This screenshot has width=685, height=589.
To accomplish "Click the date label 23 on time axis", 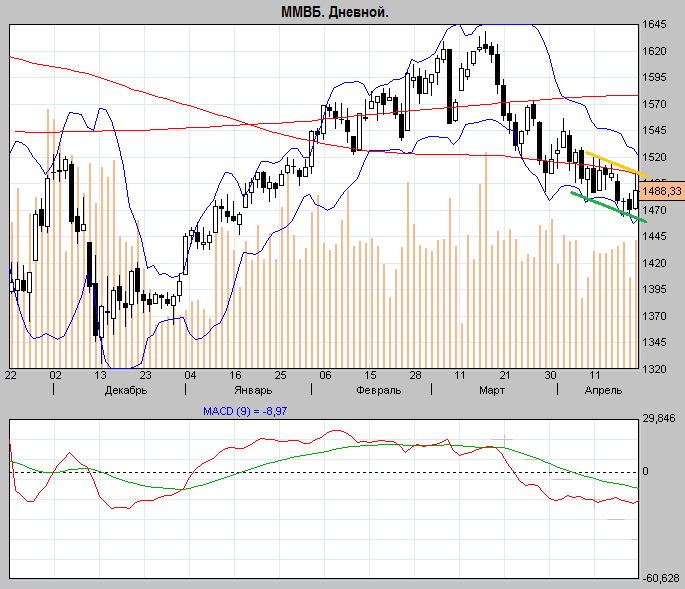I will [x=145, y=375].
